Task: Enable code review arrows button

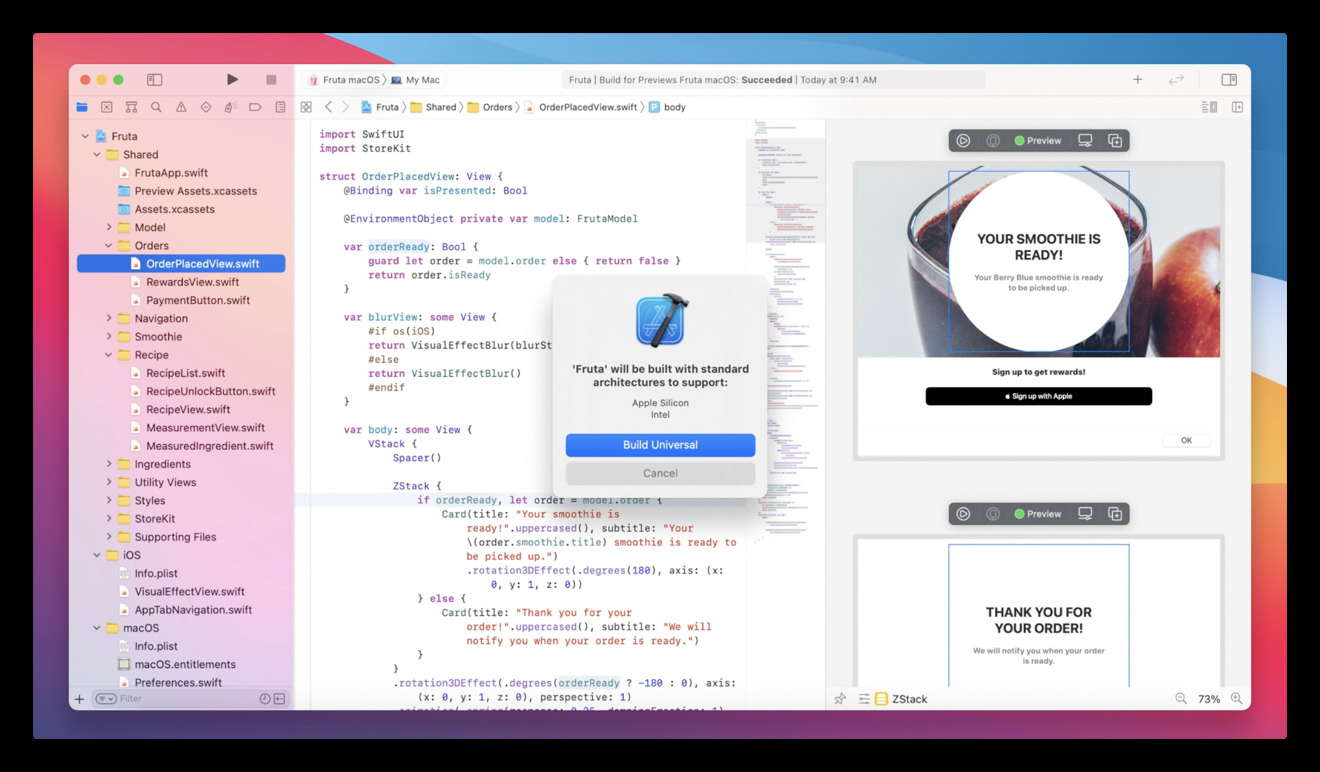Action: [1176, 80]
